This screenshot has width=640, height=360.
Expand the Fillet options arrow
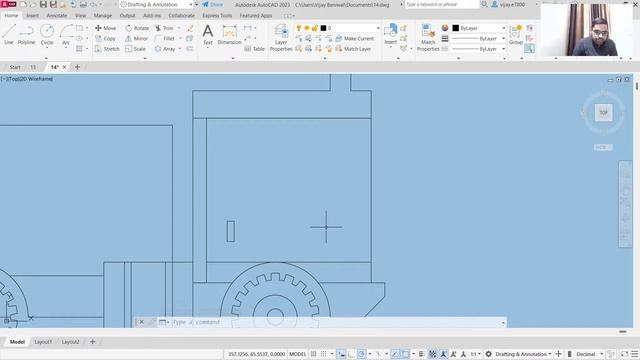point(180,38)
